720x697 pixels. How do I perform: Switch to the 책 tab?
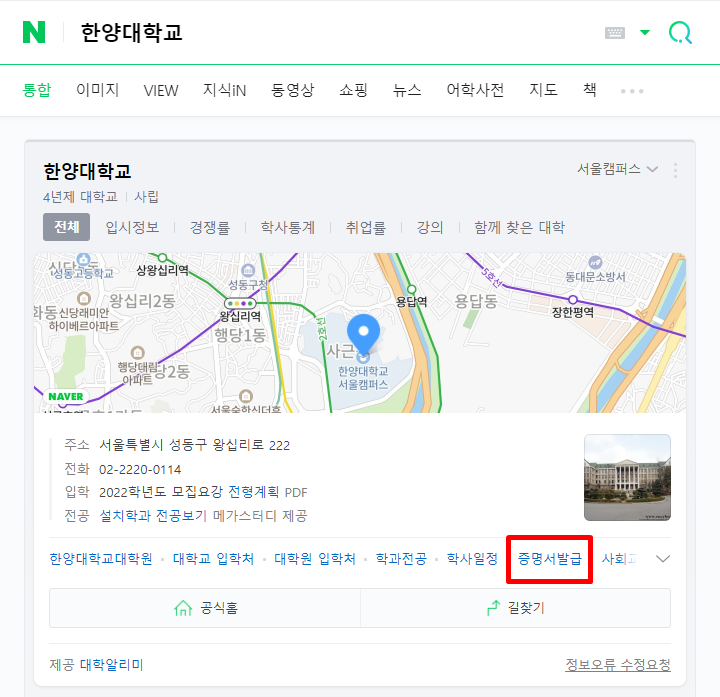(590, 90)
